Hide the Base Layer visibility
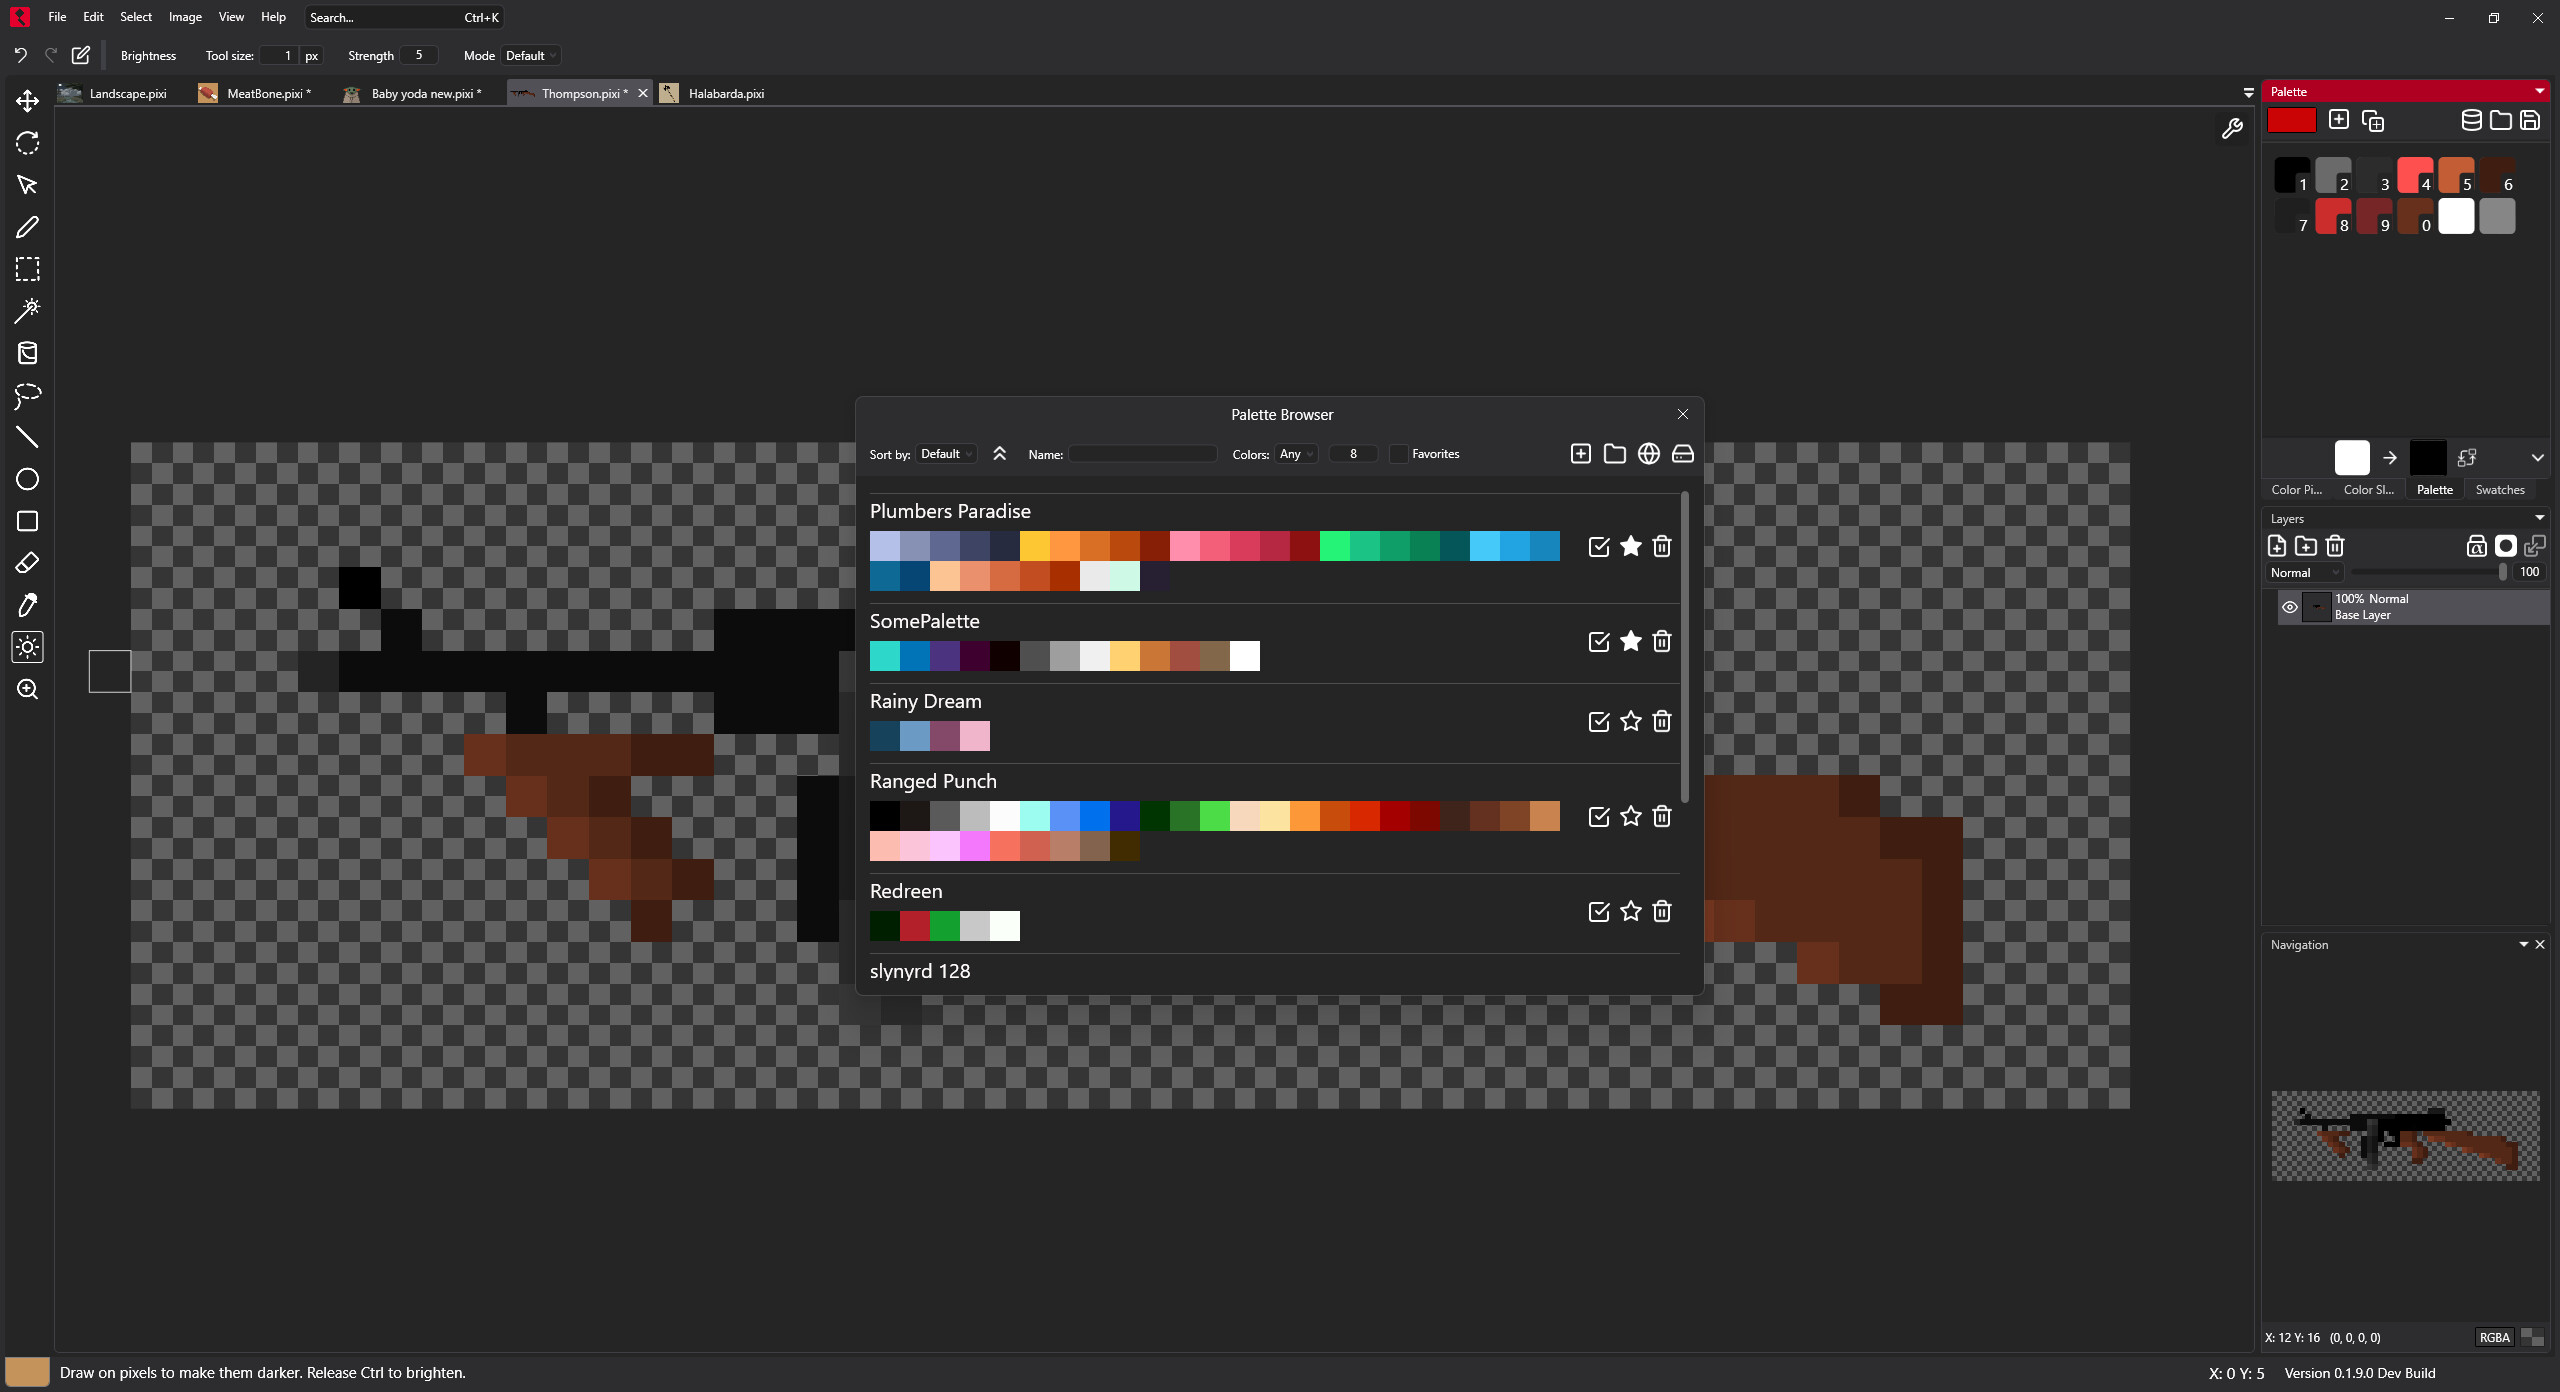Viewport: 2560px width, 1392px height. point(2288,607)
